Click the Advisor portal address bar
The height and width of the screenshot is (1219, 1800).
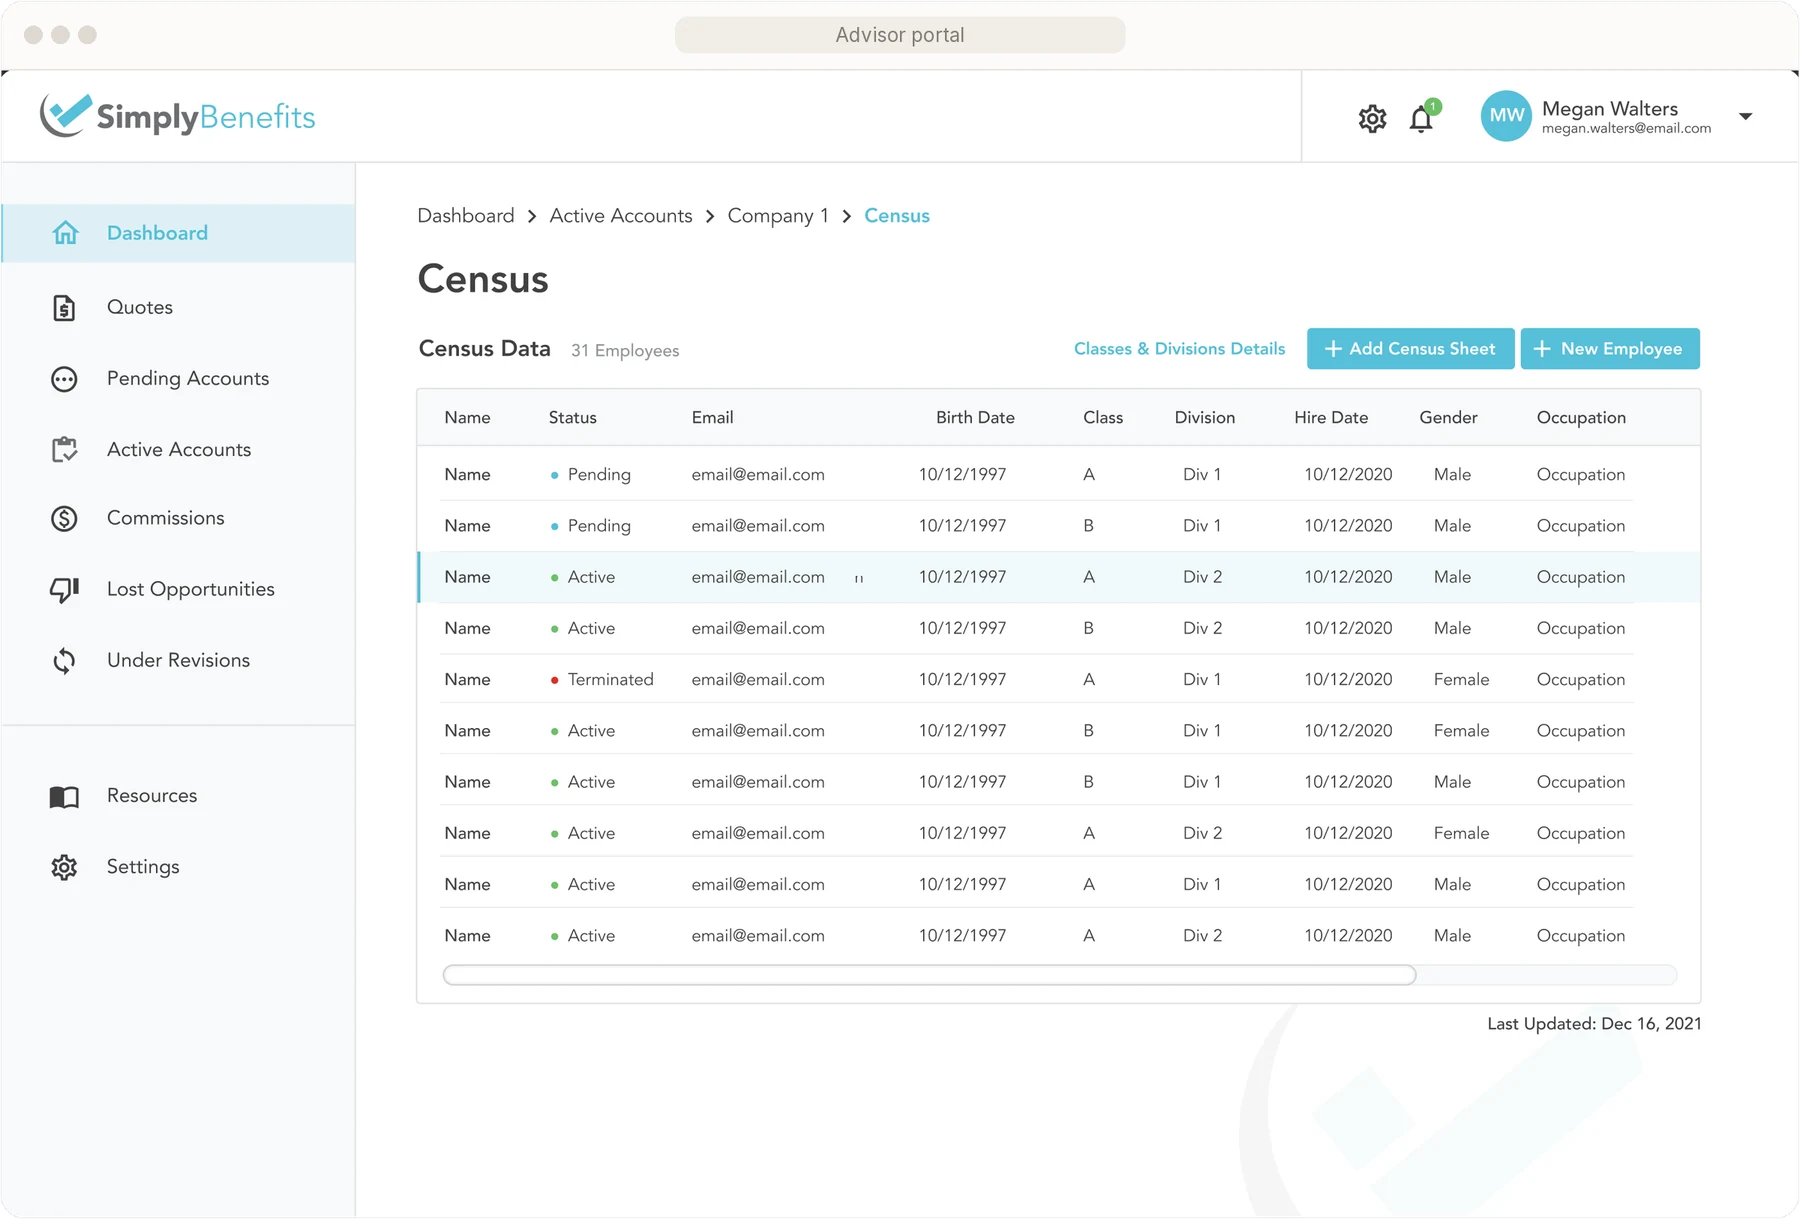tap(900, 35)
